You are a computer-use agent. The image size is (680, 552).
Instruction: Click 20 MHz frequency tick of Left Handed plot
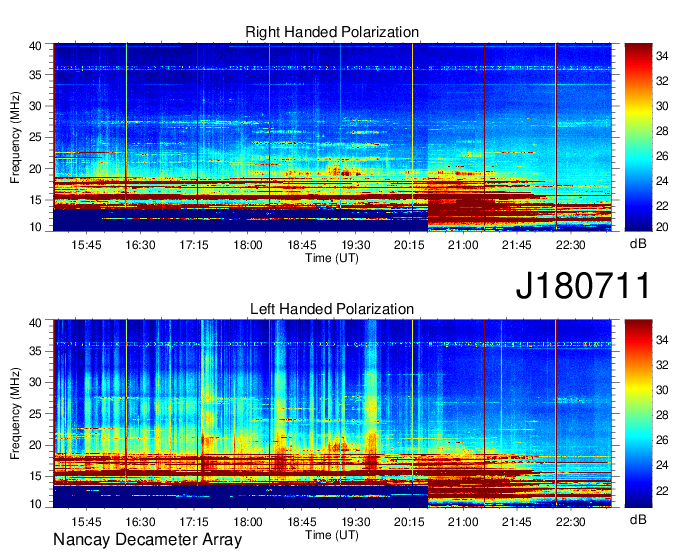coord(35,445)
